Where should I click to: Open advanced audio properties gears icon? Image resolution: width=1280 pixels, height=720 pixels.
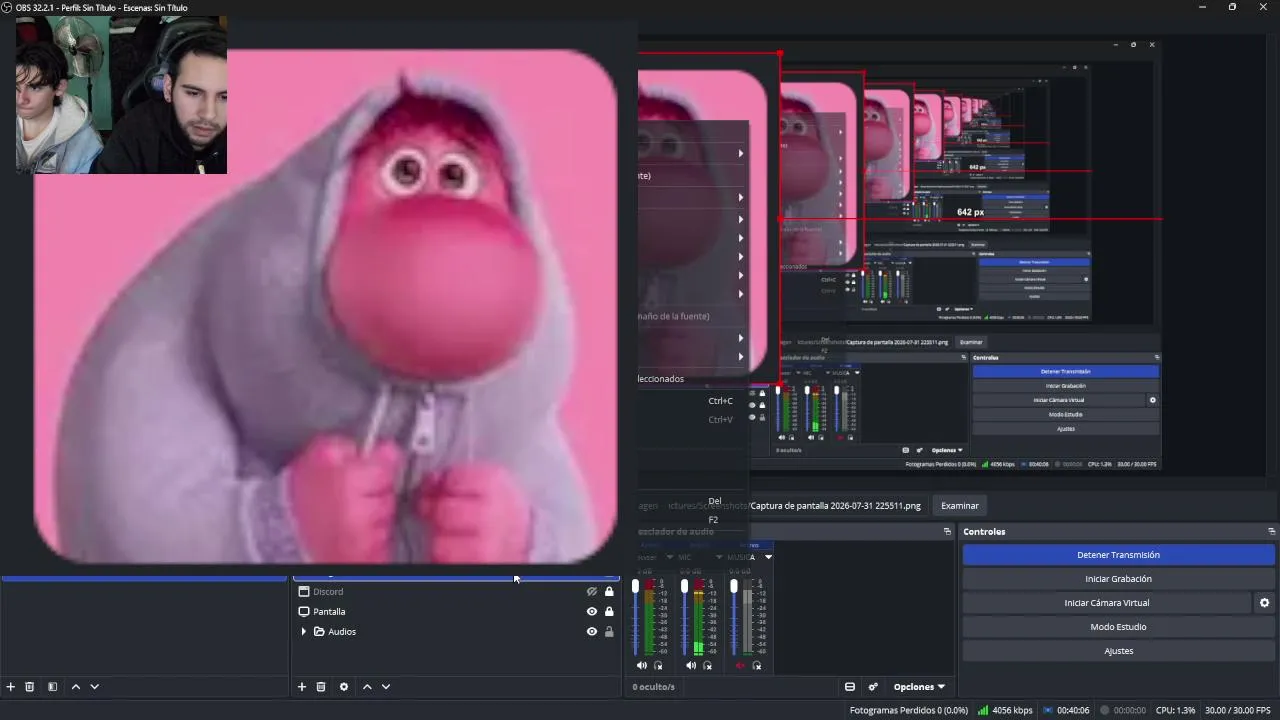tap(873, 687)
